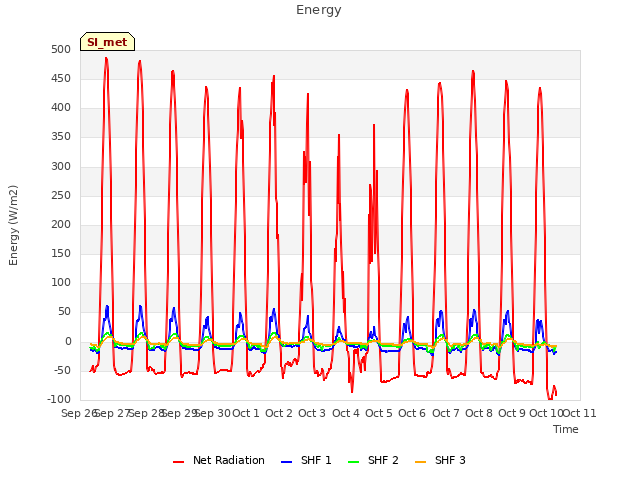This screenshot has width=640, height=480.
Task: Click the Oct 1 x-axis date label
Action: pyautogui.click(x=246, y=413)
